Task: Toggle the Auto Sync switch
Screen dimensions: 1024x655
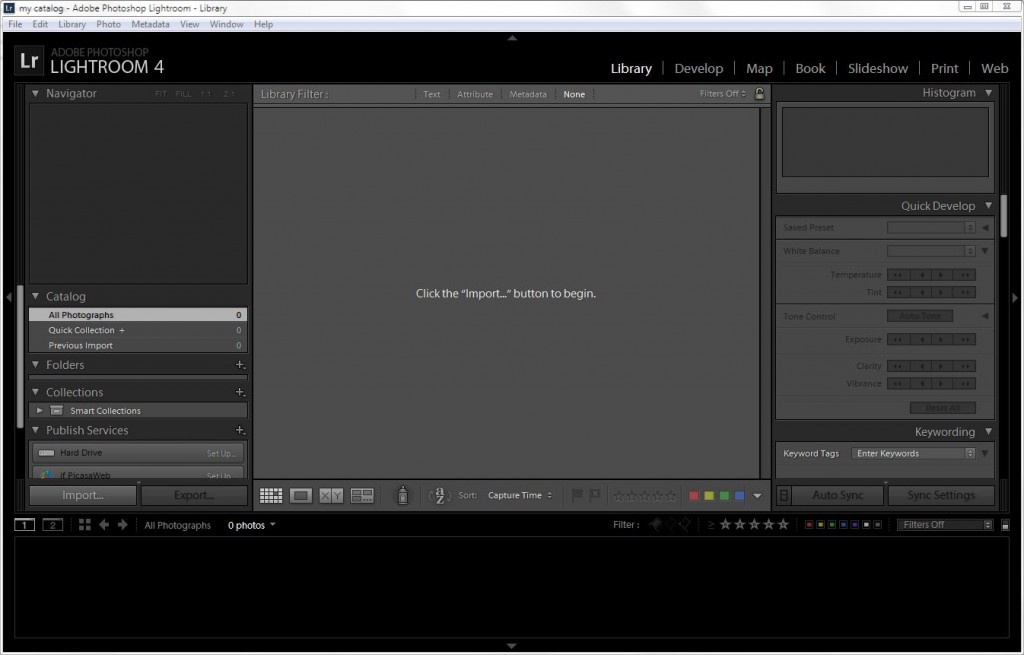Action: coord(784,495)
